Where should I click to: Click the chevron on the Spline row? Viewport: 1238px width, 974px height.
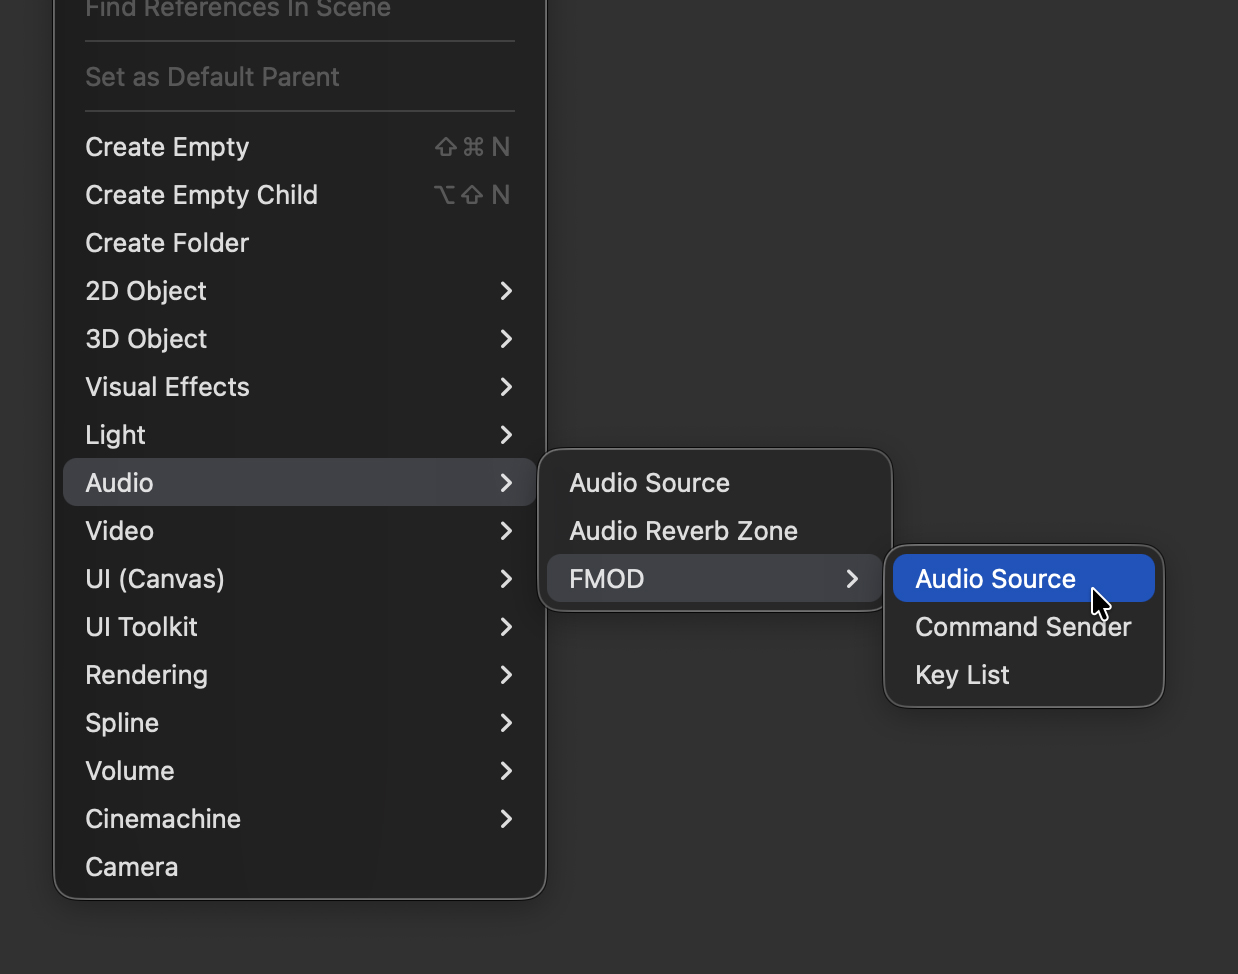tap(506, 723)
